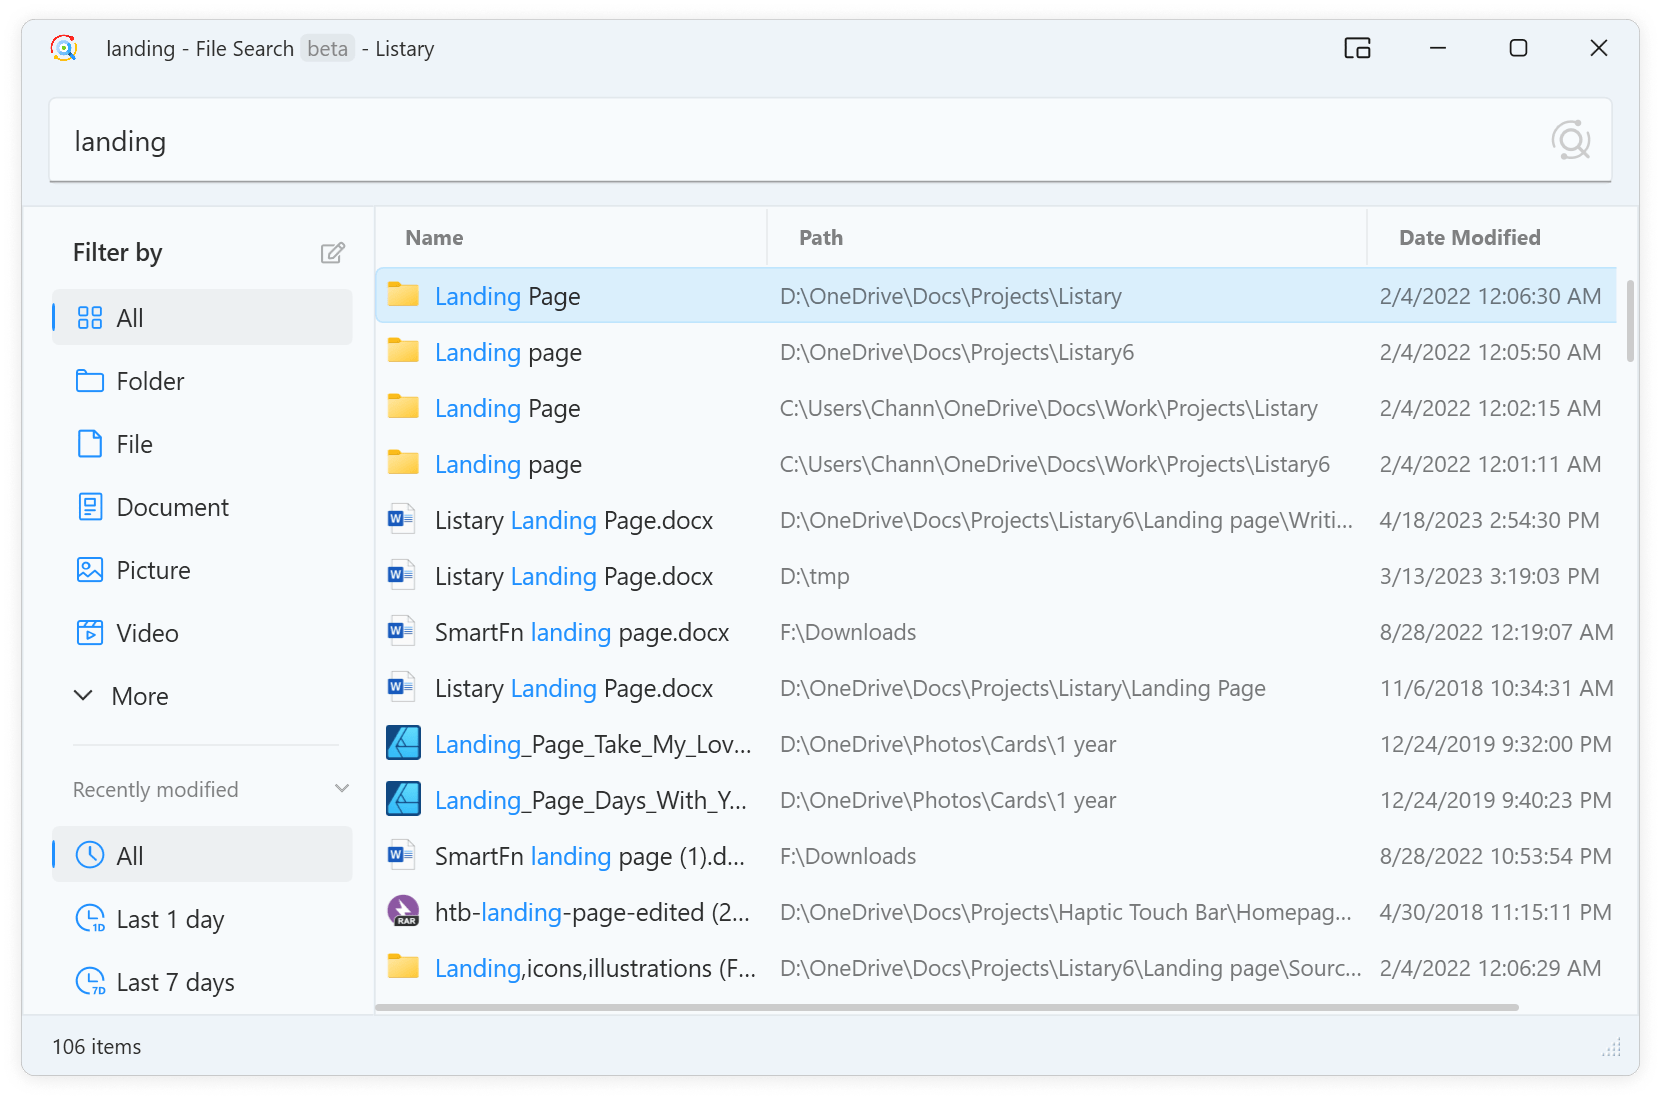Viewport: 1661px width, 1099px height.
Task: Click the Picture filter icon
Action: coord(90,570)
